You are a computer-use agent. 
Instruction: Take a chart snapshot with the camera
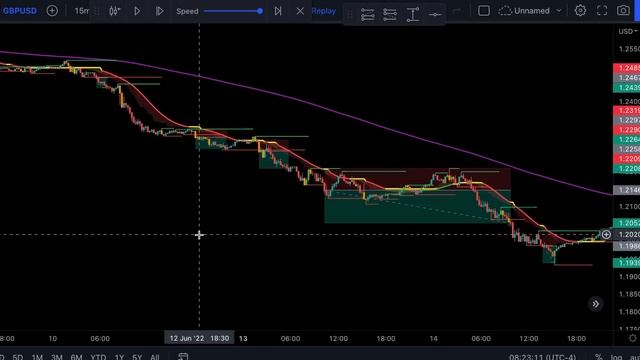(623, 11)
